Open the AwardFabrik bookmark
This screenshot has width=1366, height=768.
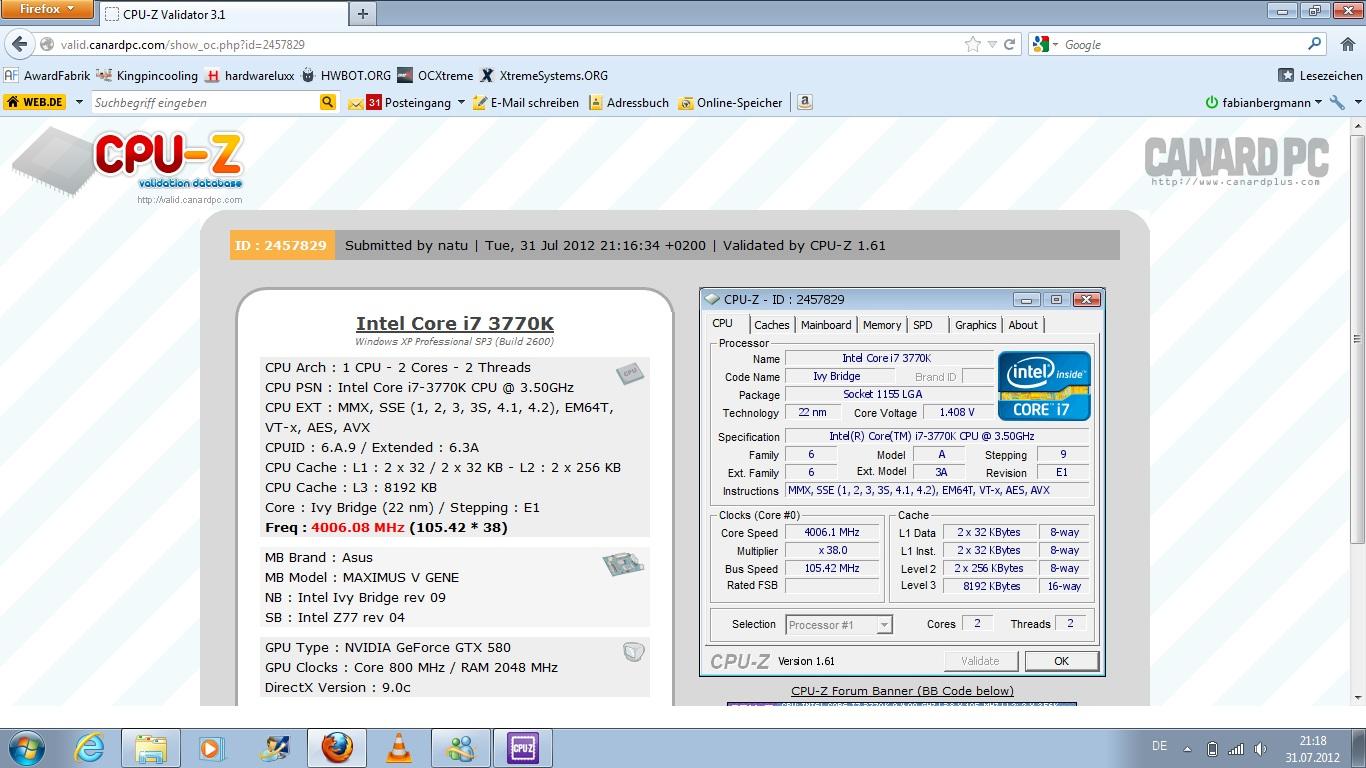point(47,75)
